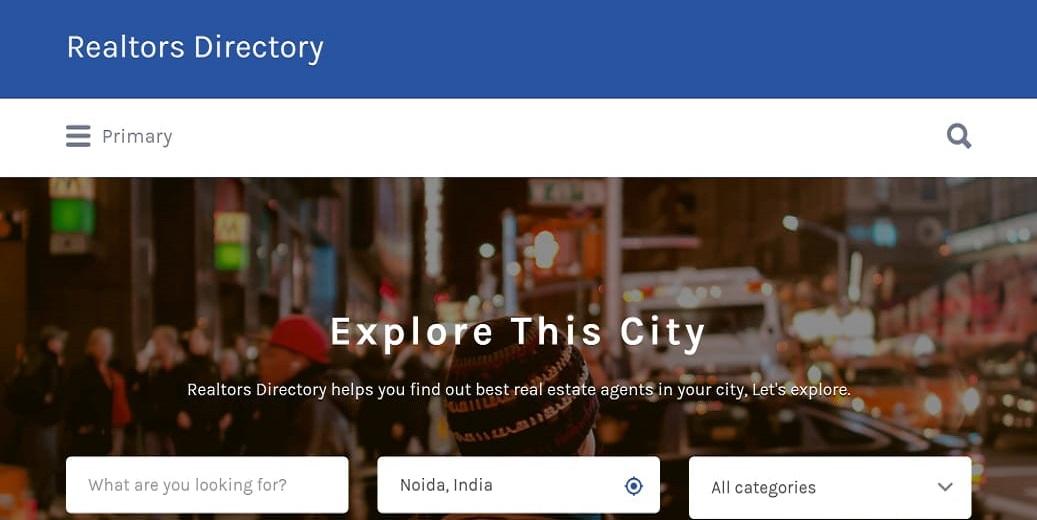Open the hamburger menu icon
The image size is (1037, 520).
(78, 136)
